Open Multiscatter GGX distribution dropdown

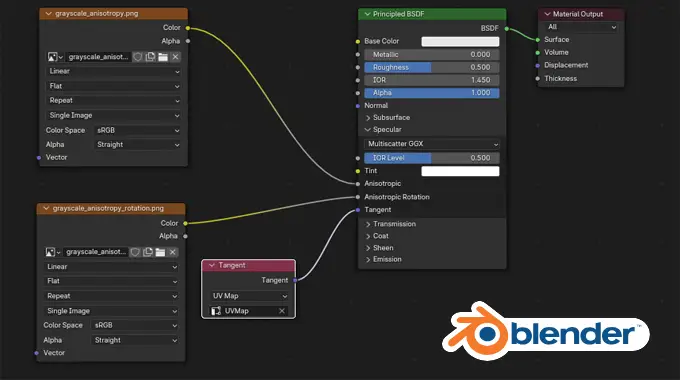click(432, 144)
